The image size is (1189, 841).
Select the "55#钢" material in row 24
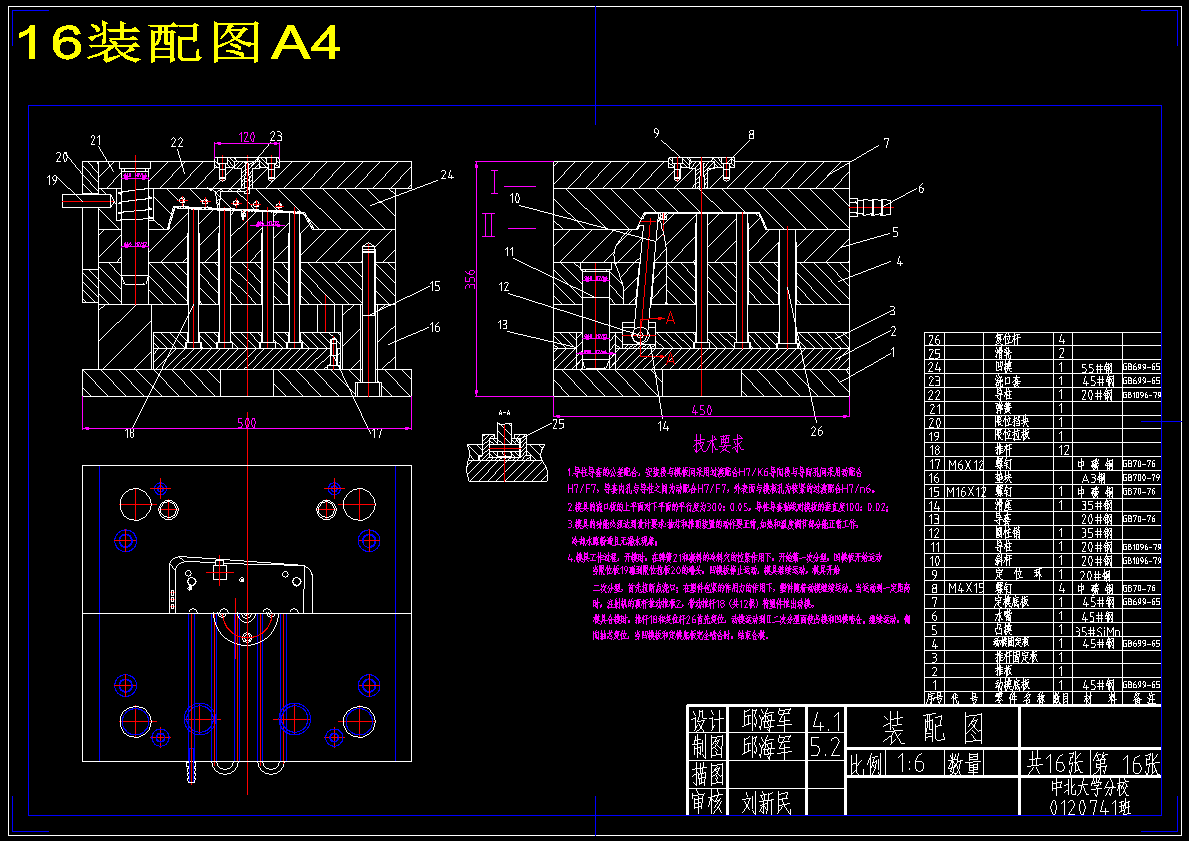[x=1098, y=367]
